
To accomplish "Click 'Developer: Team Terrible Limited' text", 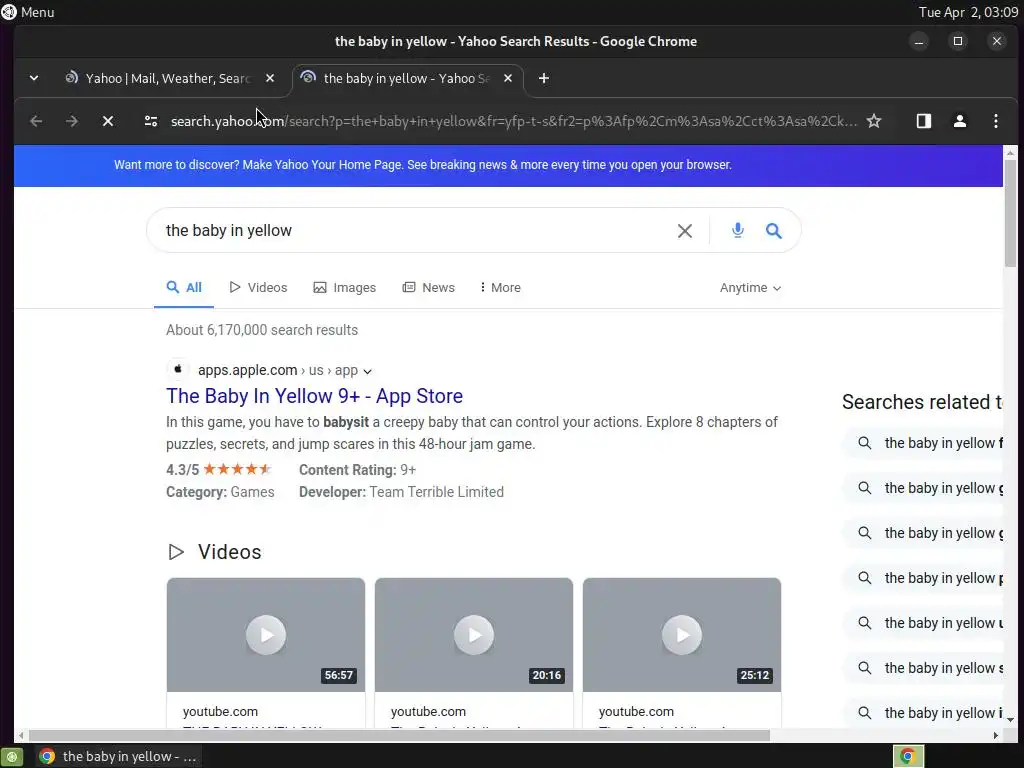I will coord(401,492).
